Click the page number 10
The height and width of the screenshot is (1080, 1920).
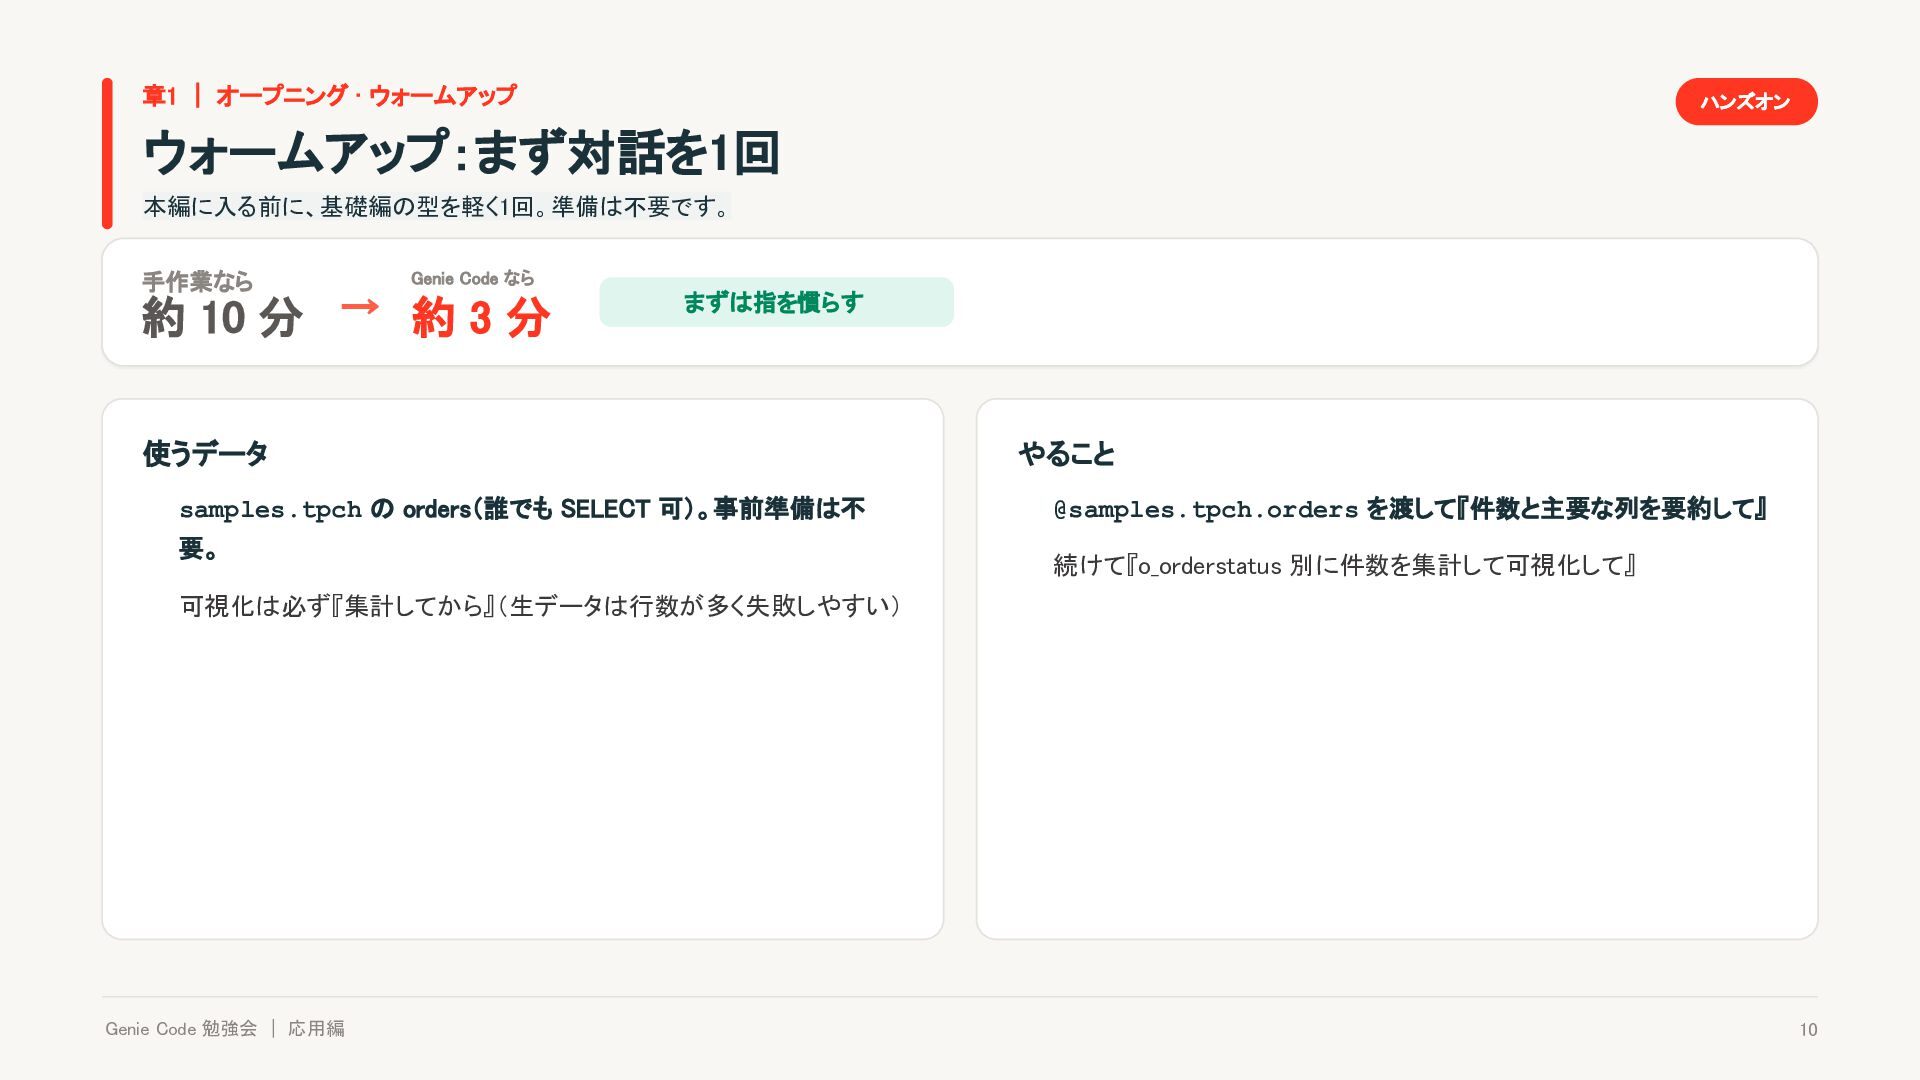click(1808, 1030)
